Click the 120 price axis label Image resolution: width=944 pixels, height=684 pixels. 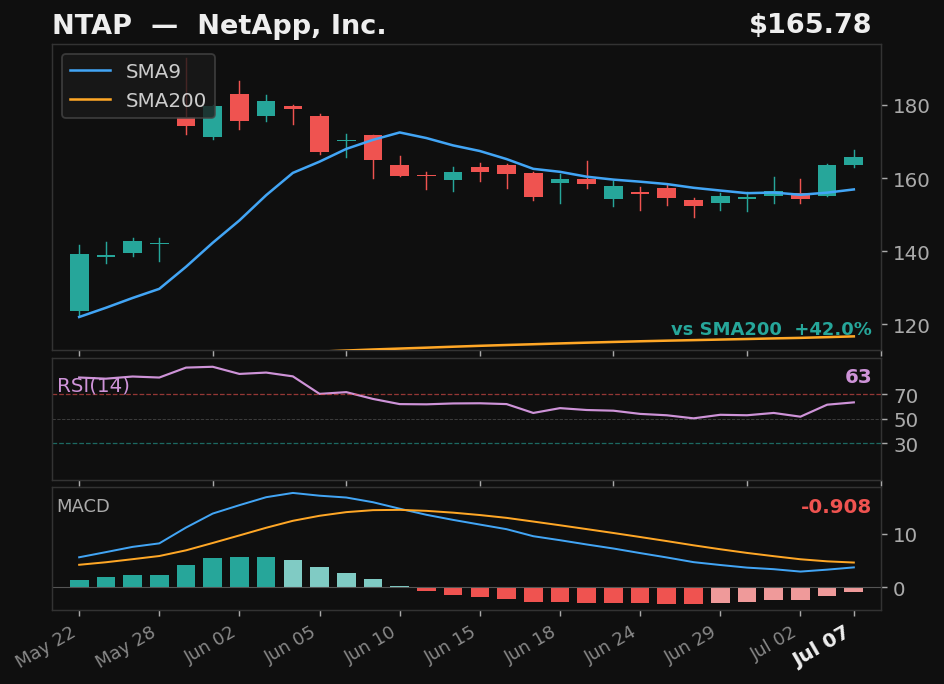[x=911, y=326]
